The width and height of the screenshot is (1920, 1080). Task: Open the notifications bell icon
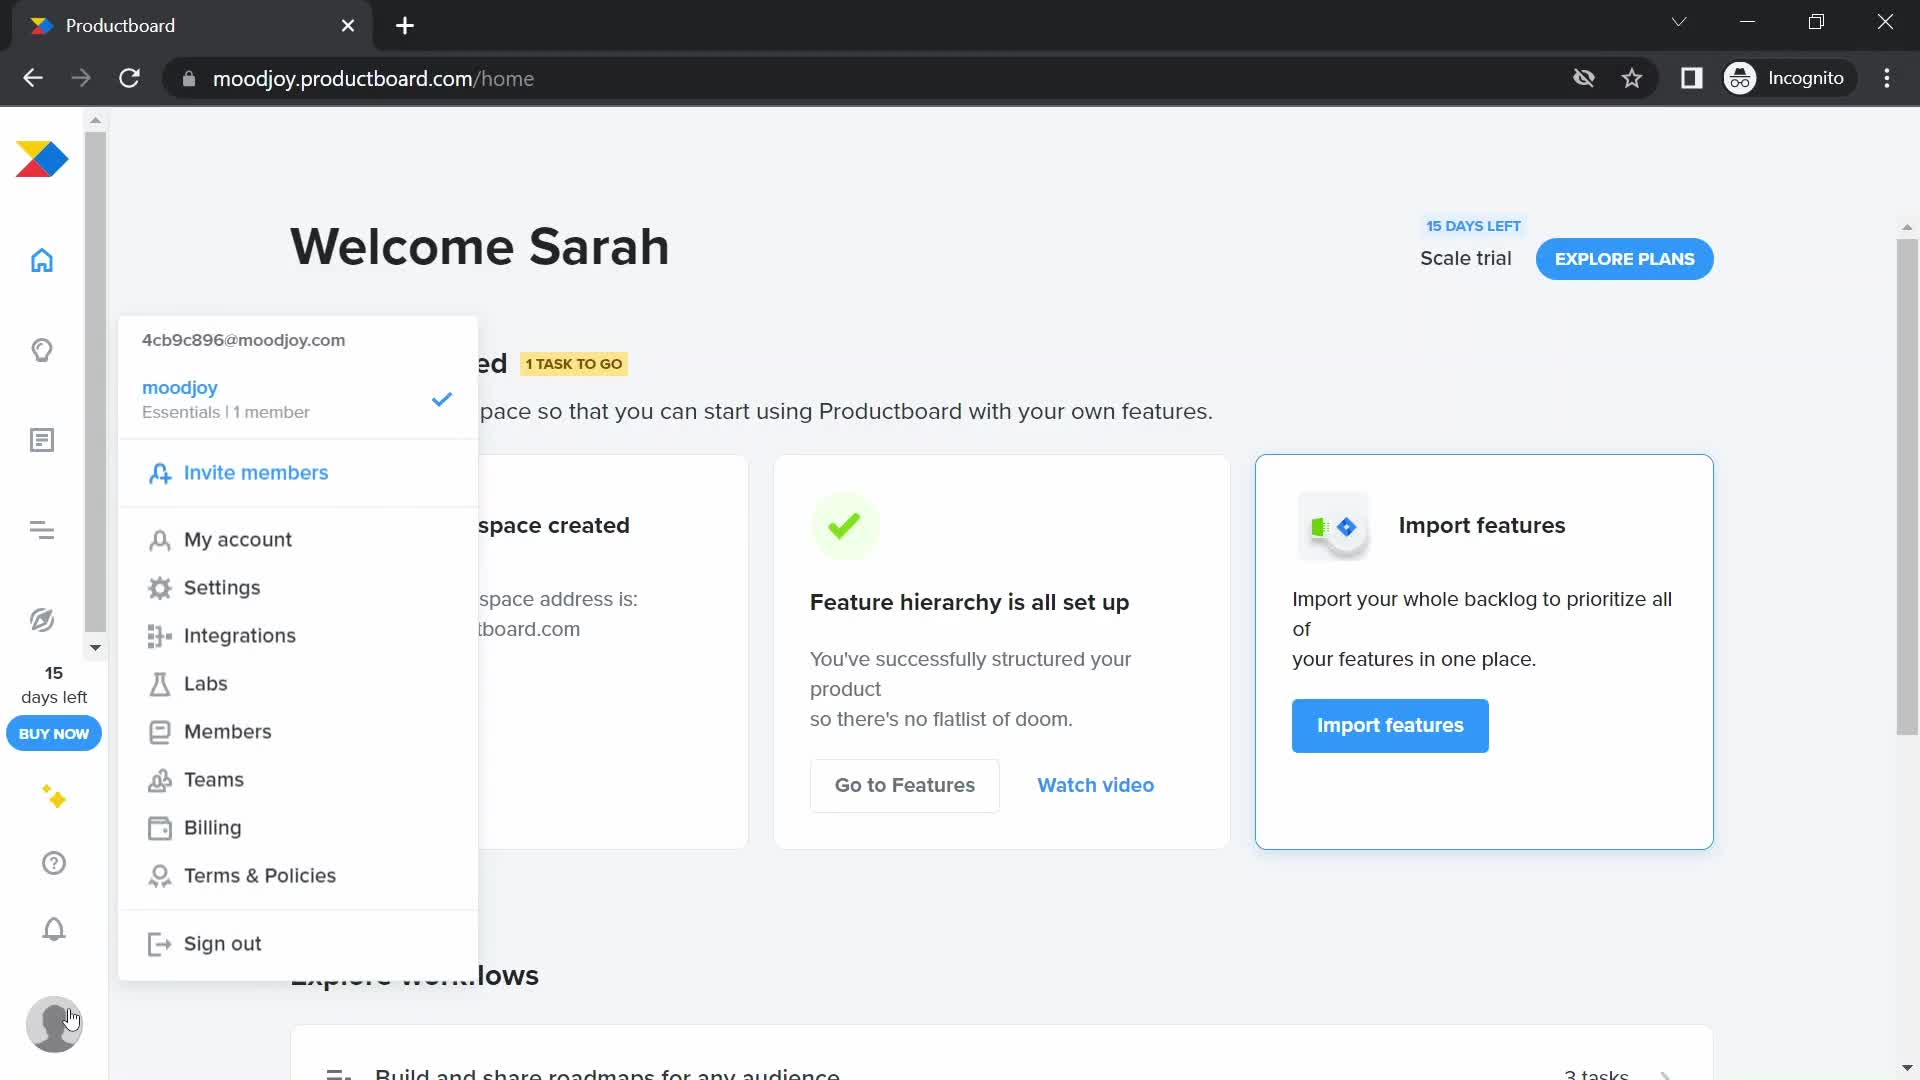[x=54, y=929]
